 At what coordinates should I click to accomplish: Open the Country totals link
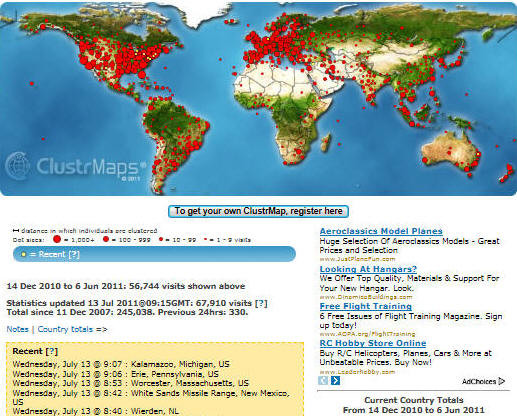pos(65,329)
